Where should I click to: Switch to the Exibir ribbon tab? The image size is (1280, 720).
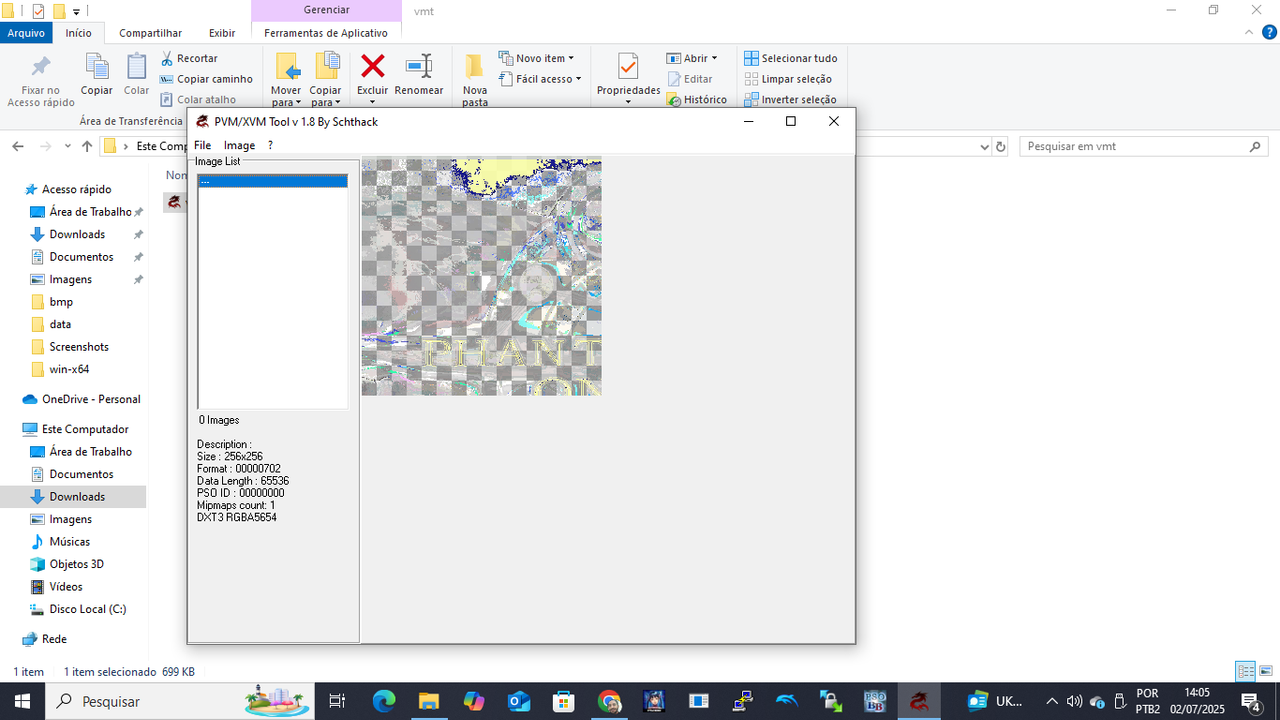tap(222, 33)
